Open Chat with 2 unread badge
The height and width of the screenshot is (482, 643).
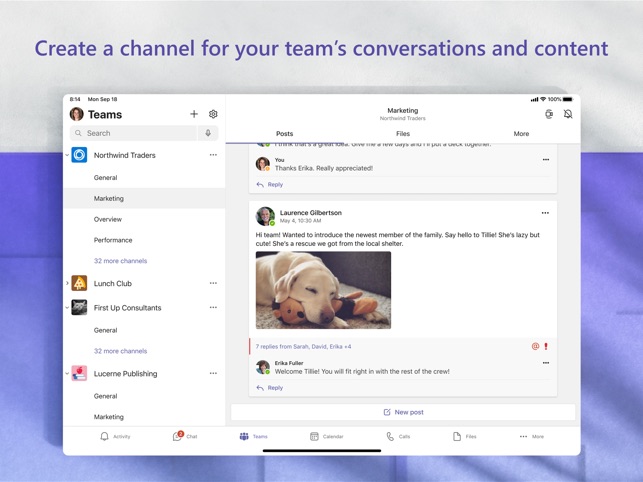click(185, 436)
